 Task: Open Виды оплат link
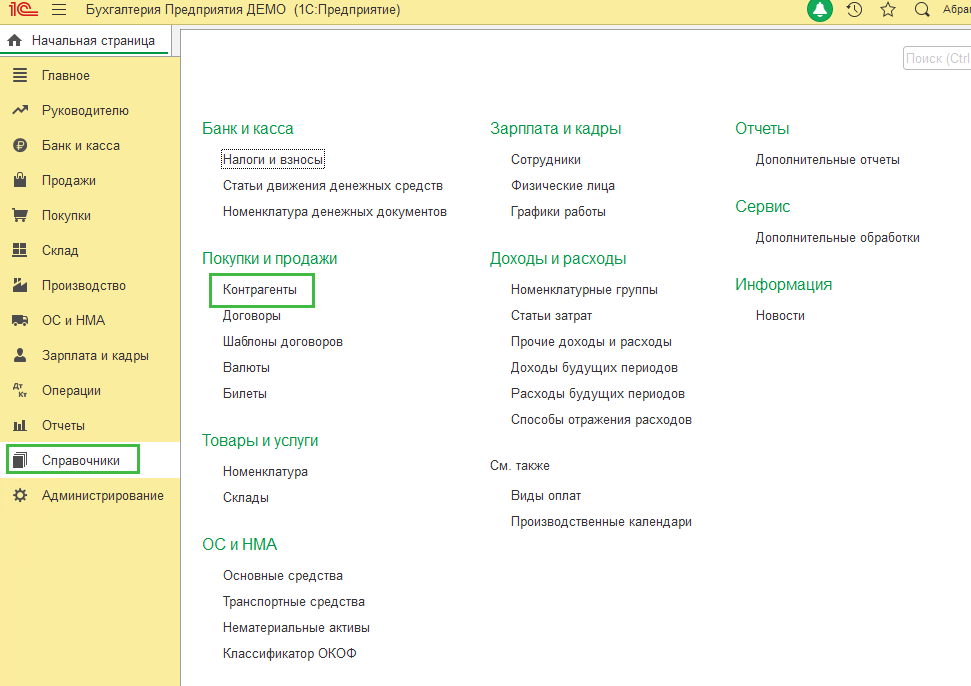546,496
